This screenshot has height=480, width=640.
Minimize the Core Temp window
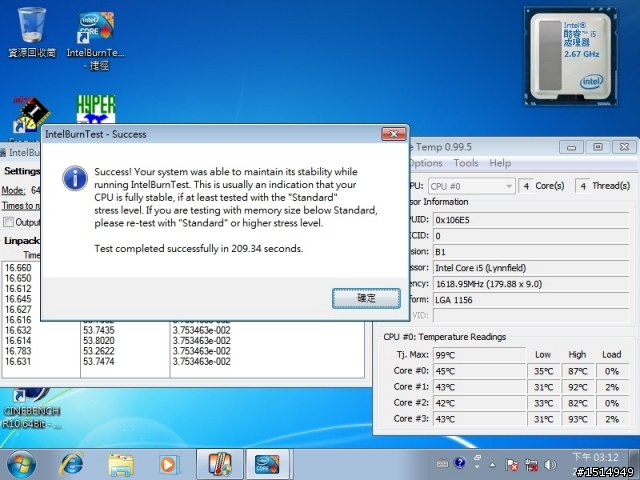(x=571, y=147)
